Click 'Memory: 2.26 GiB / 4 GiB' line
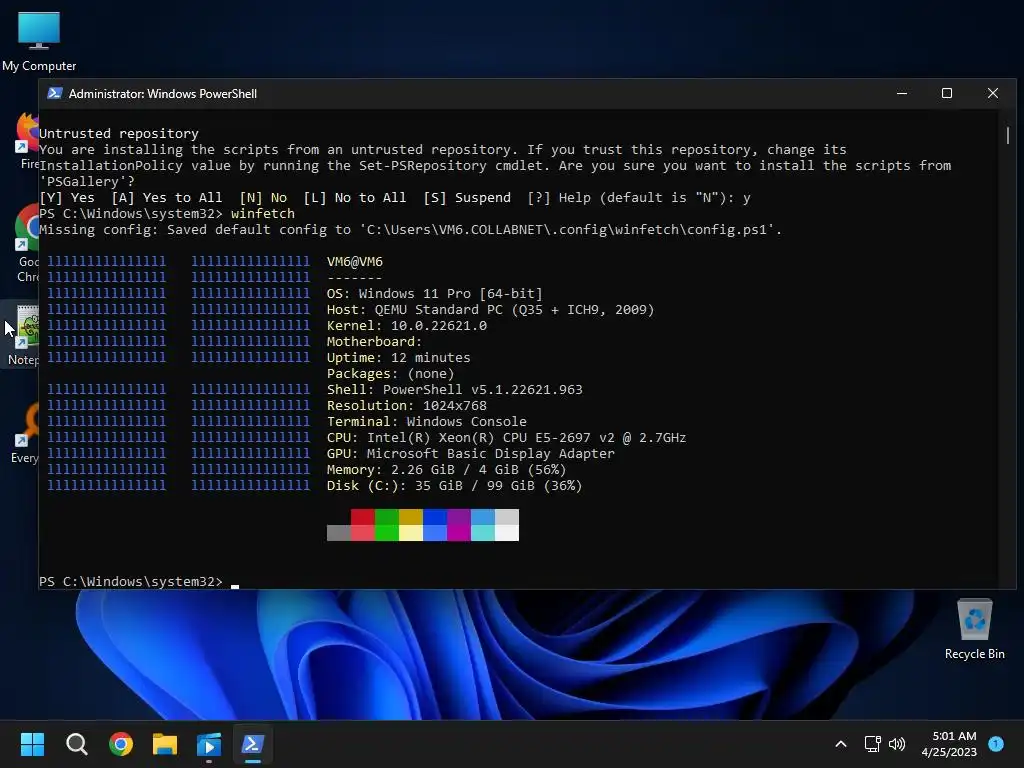Screen dimensions: 1024x768 pyautogui.click(x=447, y=470)
